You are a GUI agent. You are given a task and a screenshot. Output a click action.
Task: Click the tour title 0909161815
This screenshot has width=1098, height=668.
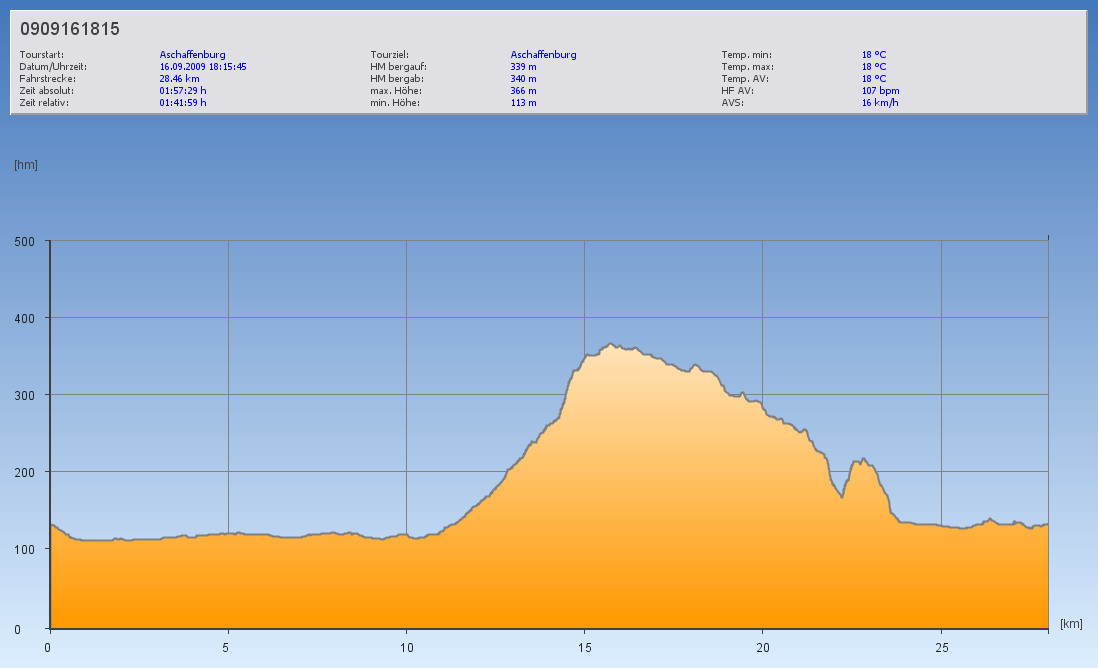pyautogui.click(x=70, y=29)
